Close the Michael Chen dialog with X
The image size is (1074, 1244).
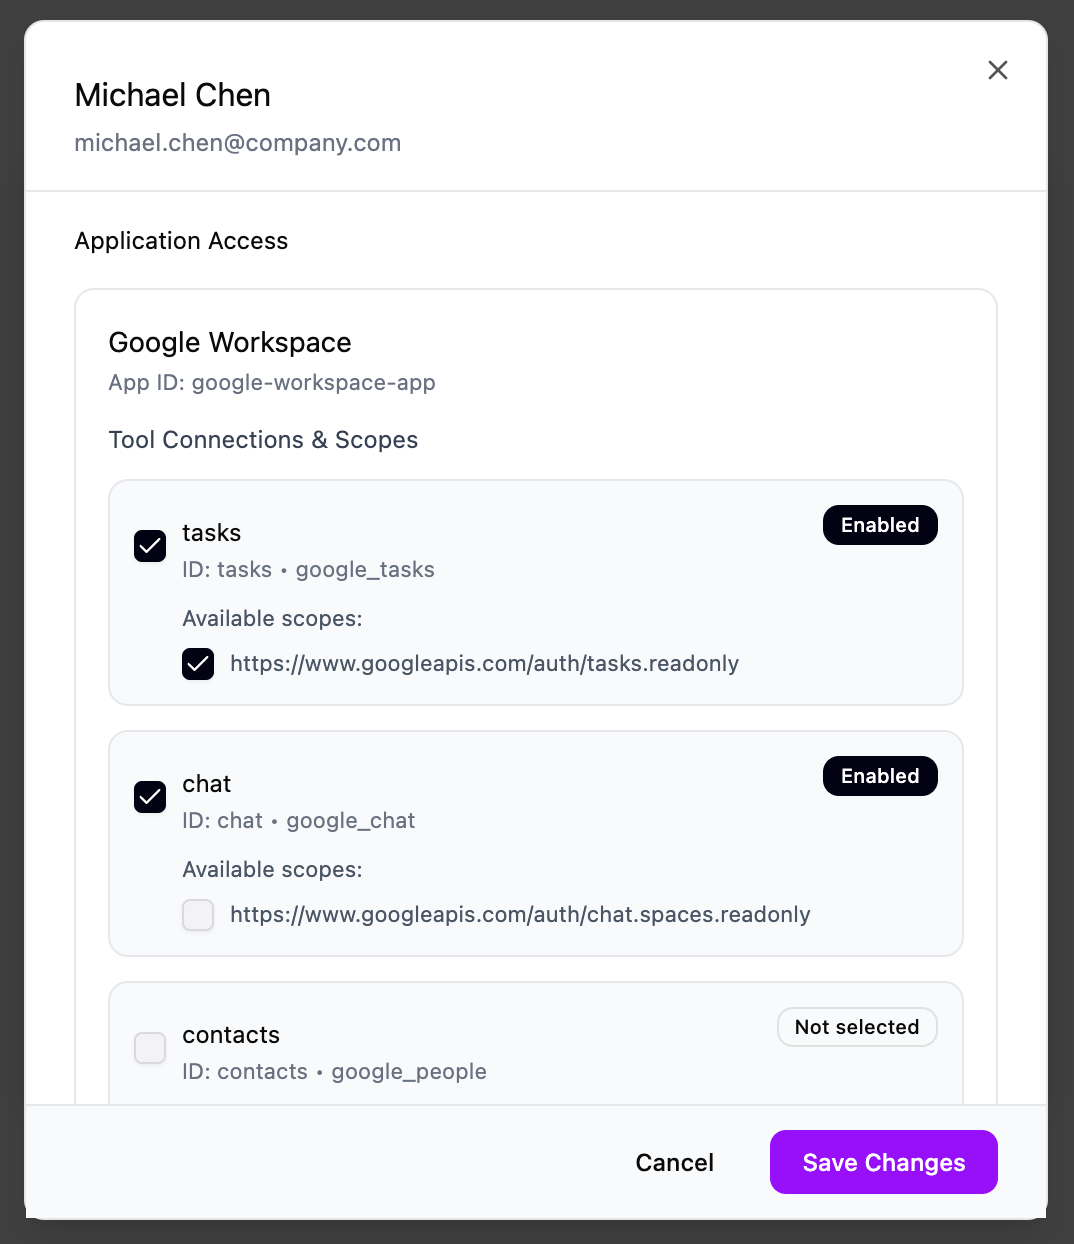997,70
